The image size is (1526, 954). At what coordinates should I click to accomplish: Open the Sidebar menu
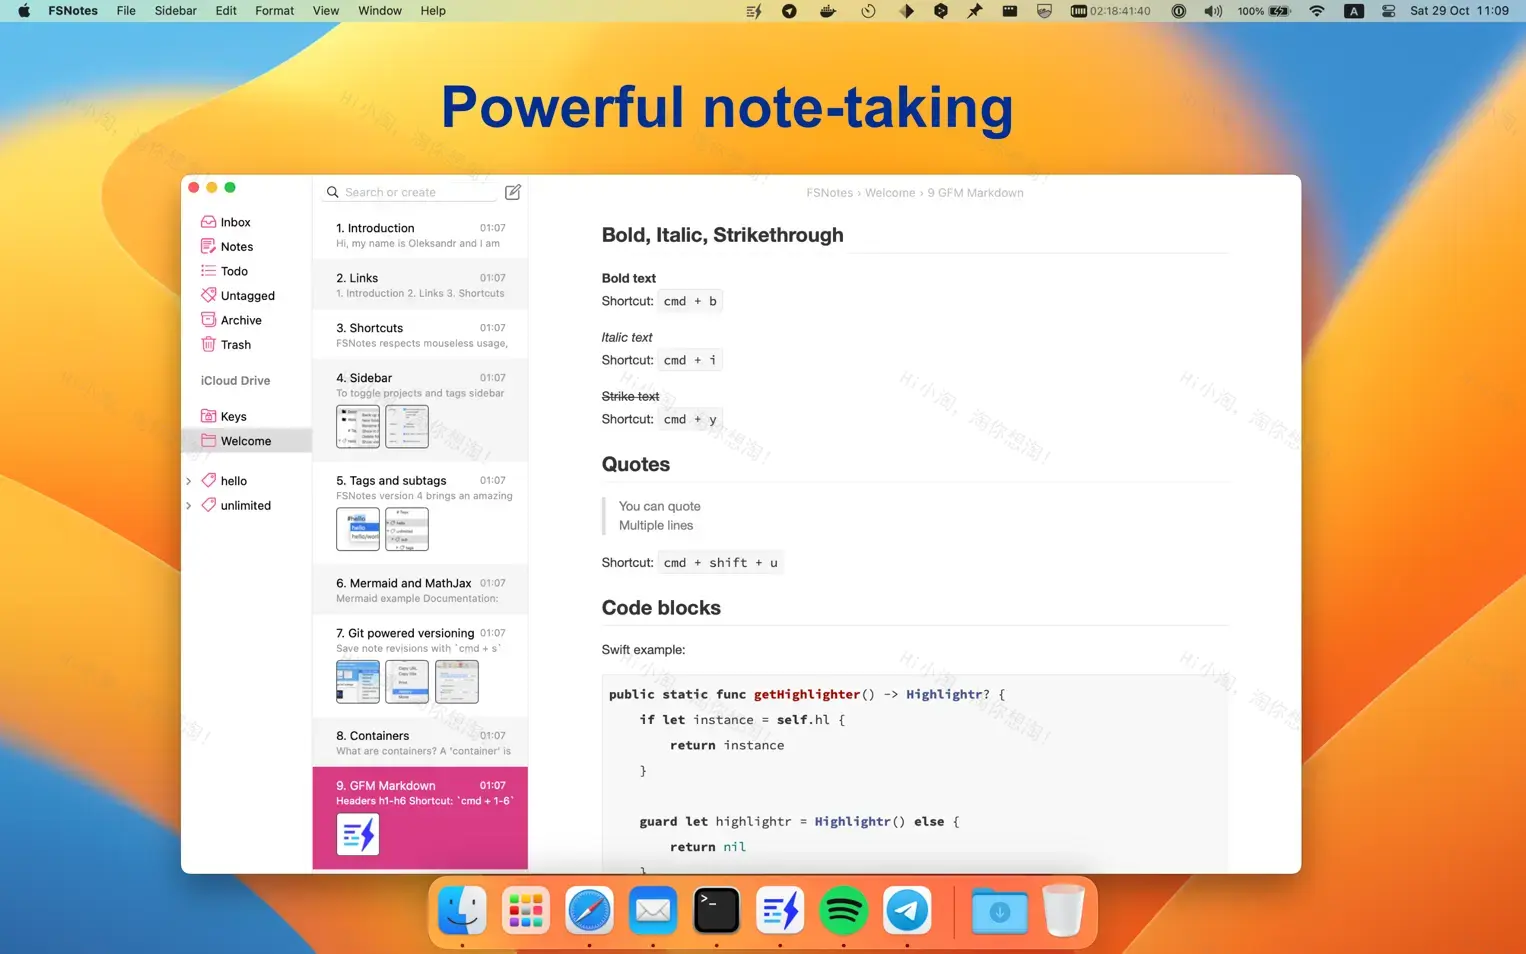[x=175, y=11]
